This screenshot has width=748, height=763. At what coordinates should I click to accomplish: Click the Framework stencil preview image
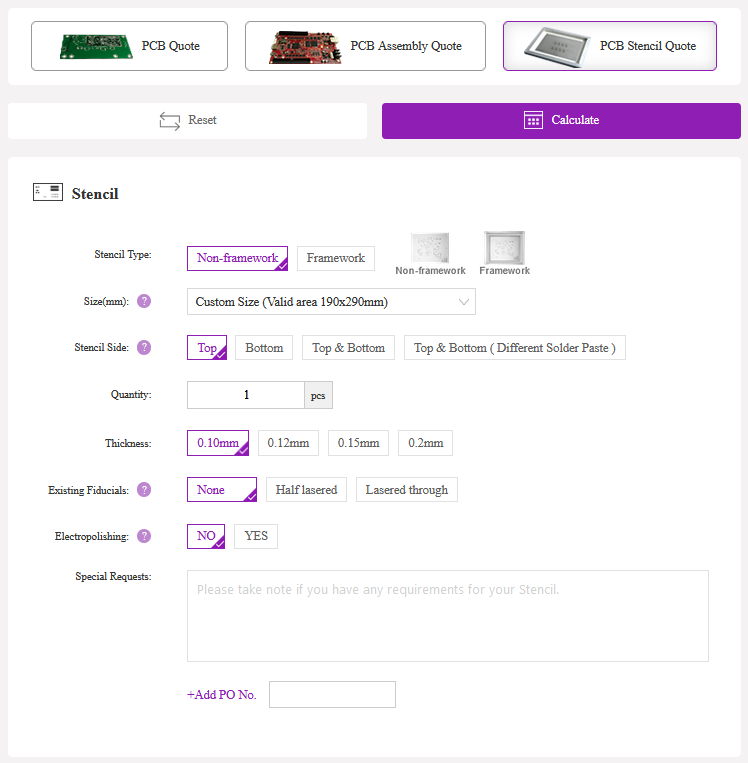coord(504,247)
